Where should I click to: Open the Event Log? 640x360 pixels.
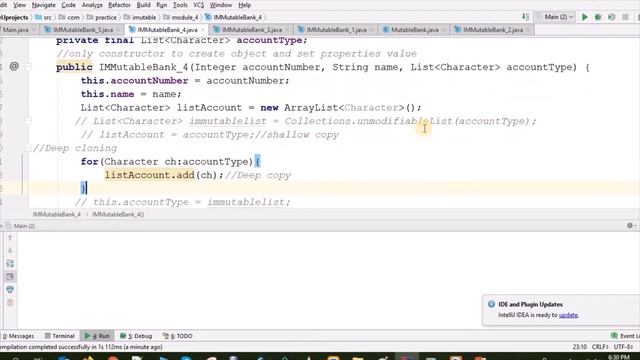pyautogui.click(x=625, y=336)
